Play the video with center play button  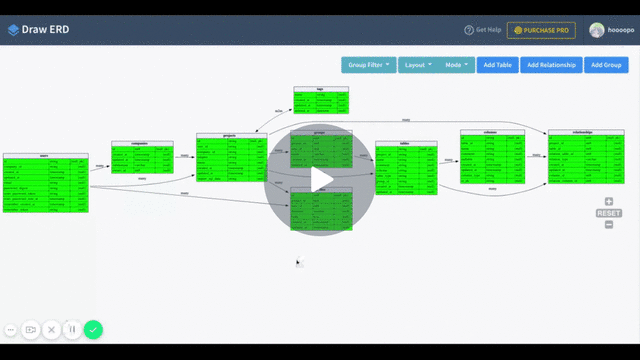coord(320,180)
